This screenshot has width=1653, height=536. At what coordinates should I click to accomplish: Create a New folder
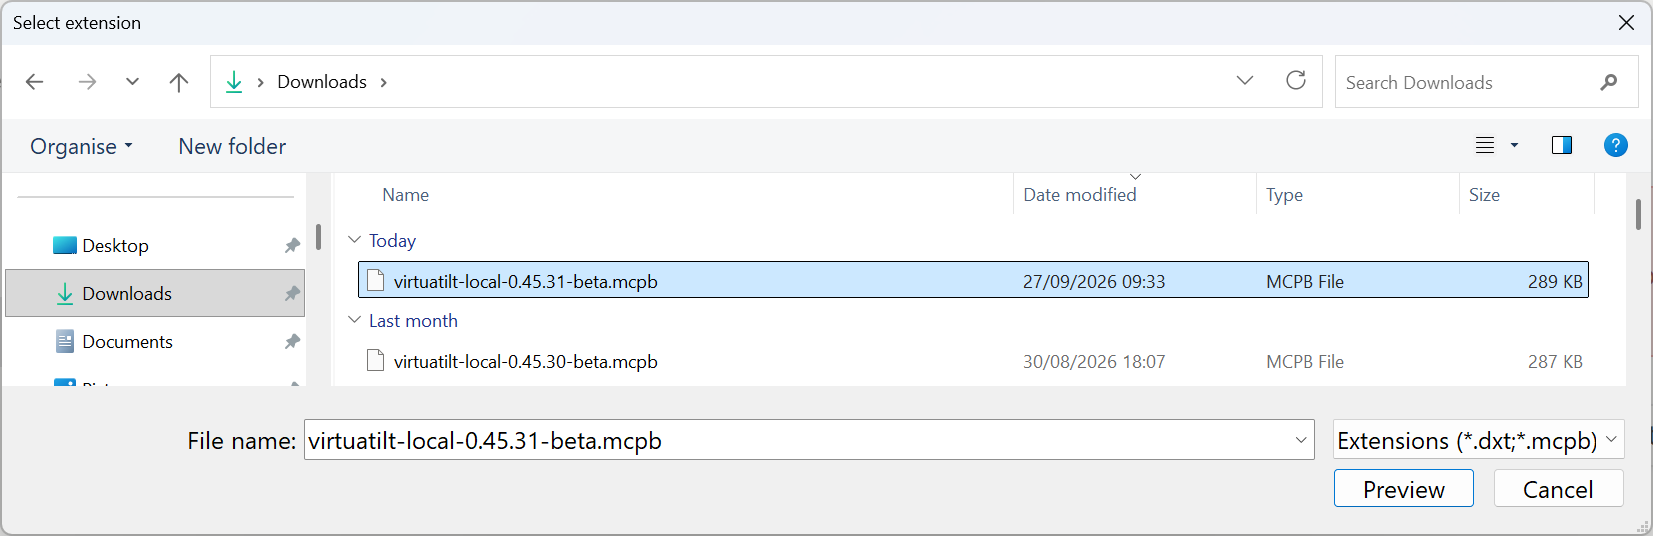click(x=232, y=146)
